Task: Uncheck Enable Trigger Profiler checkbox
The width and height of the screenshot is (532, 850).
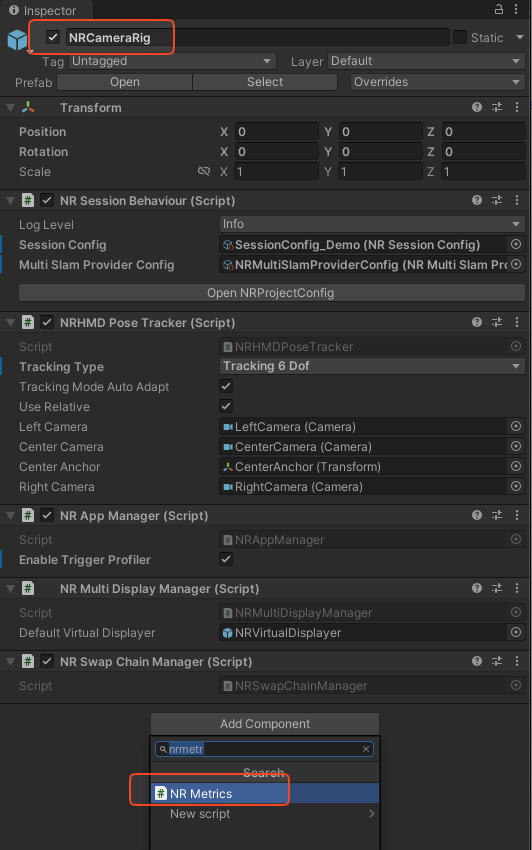Action: coord(226,559)
